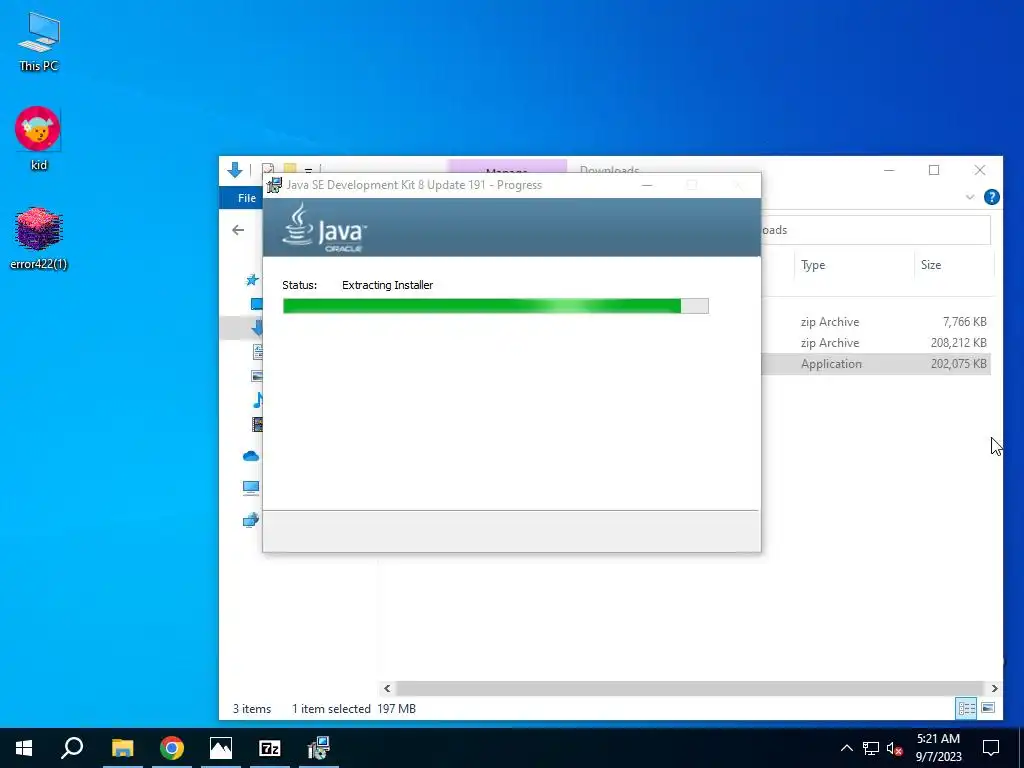The image size is (1024, 768).
Task: Select Music note in Explorer sidebar
Action: [258, 400]
